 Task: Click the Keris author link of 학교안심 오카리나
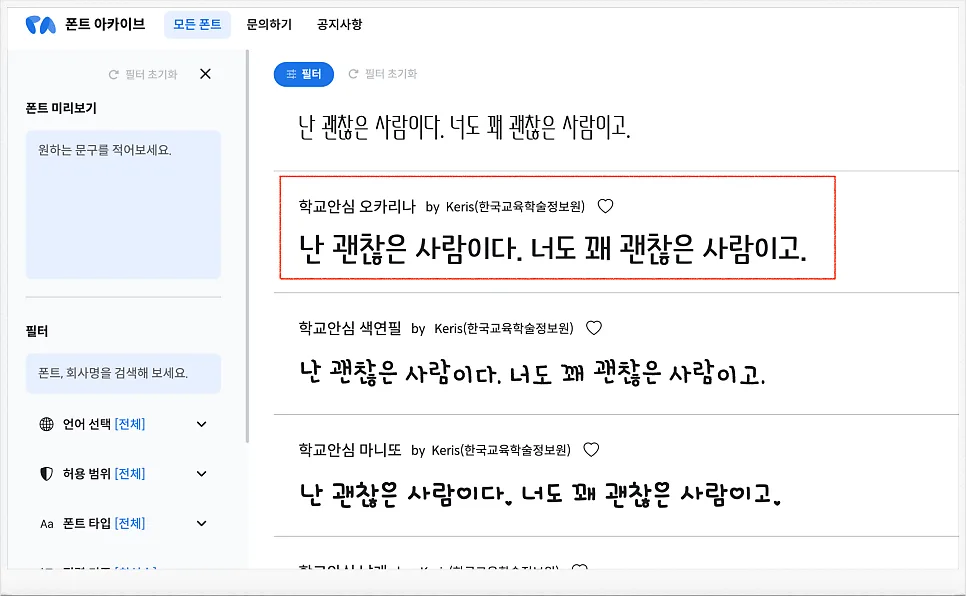pos(515,206)
